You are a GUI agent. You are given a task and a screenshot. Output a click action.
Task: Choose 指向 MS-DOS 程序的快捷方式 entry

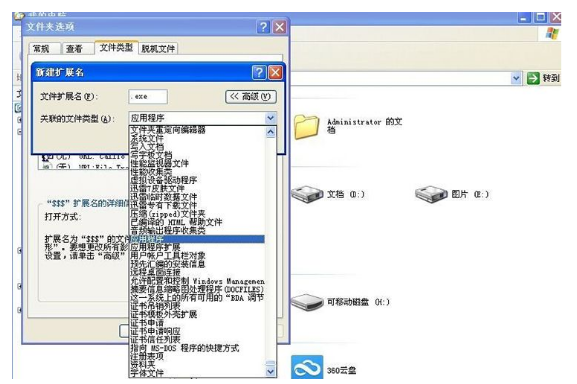pyautogui.click(x=197, y=348)
